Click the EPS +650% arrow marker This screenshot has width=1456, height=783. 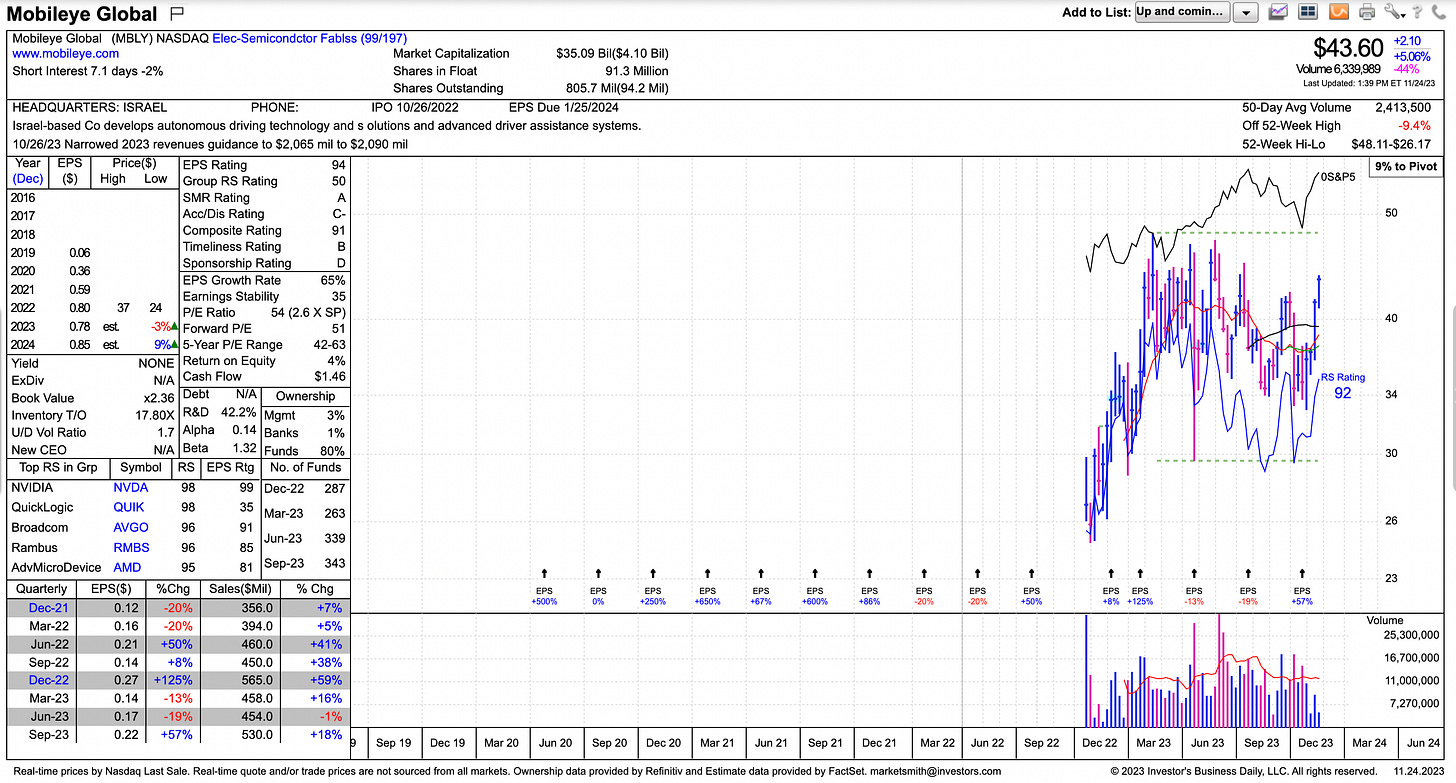pyautogui.click(x=708, y=574)
